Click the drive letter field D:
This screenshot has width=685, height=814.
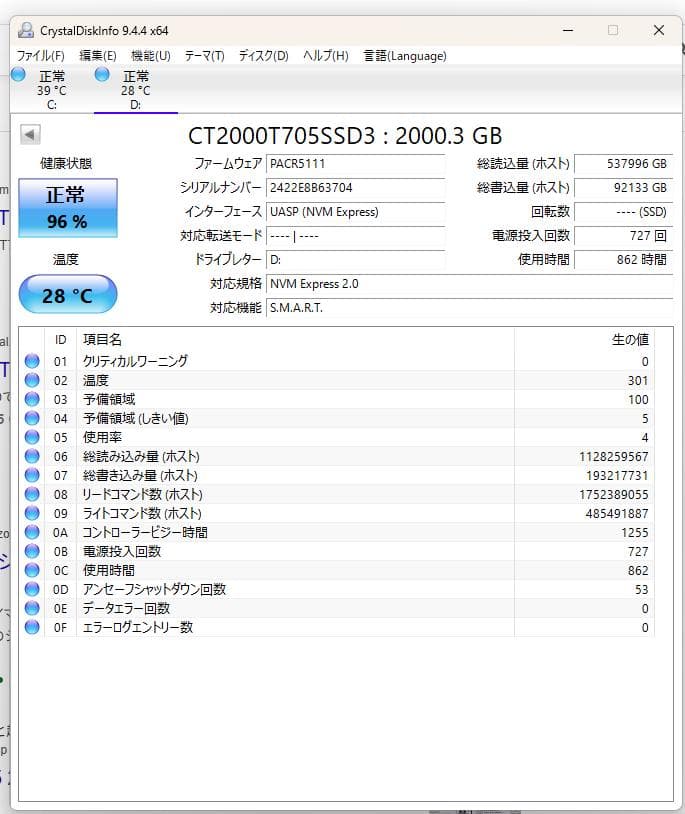[355, 260]
